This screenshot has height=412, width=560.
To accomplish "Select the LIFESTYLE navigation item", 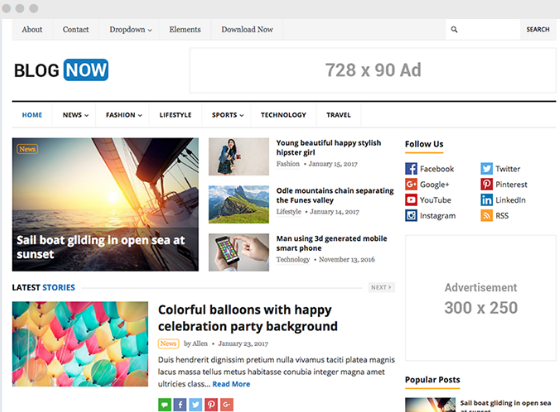I will [x=175, y=115].
